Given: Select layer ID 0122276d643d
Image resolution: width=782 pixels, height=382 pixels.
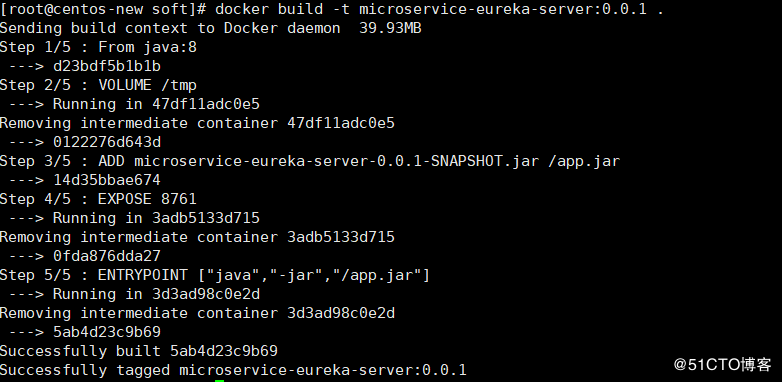Looking at the screenshot, I should (107, 142).
